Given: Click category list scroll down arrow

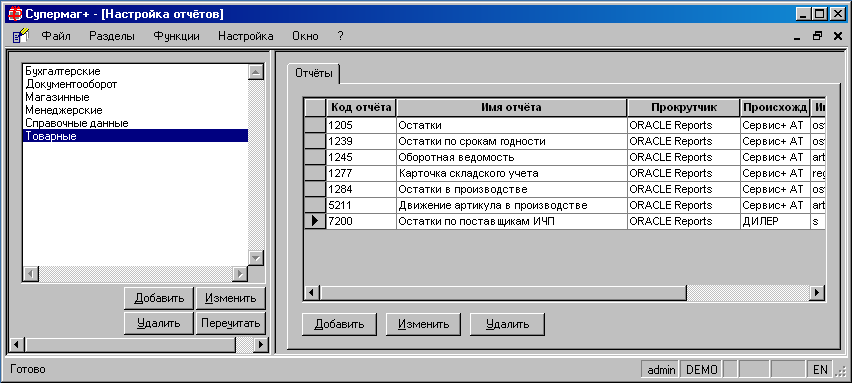Looking at the screenshot, I should 255,257.
